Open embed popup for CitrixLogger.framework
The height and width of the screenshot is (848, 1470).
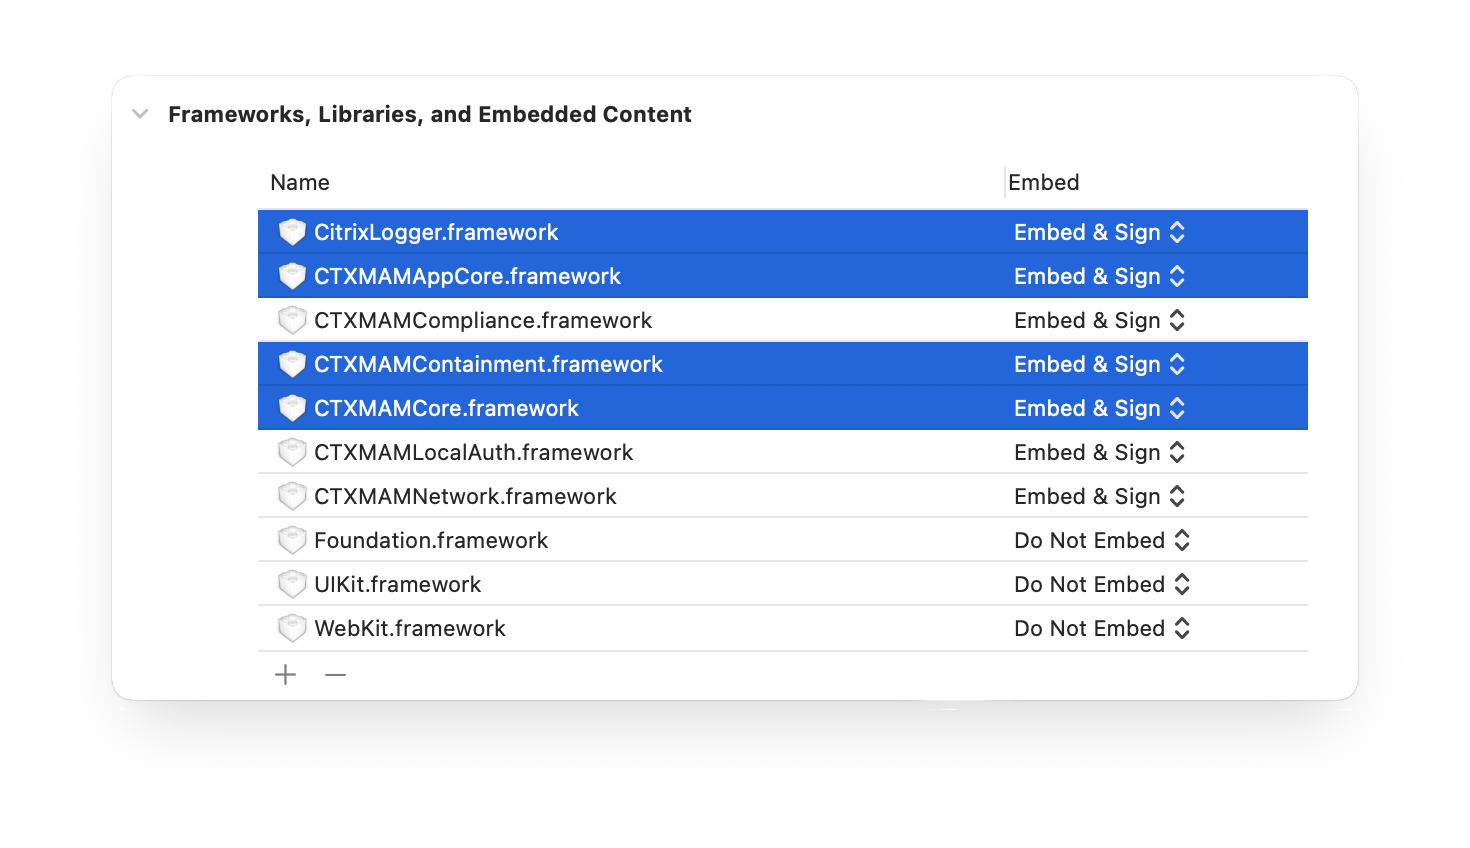[x=1099, y=232]
